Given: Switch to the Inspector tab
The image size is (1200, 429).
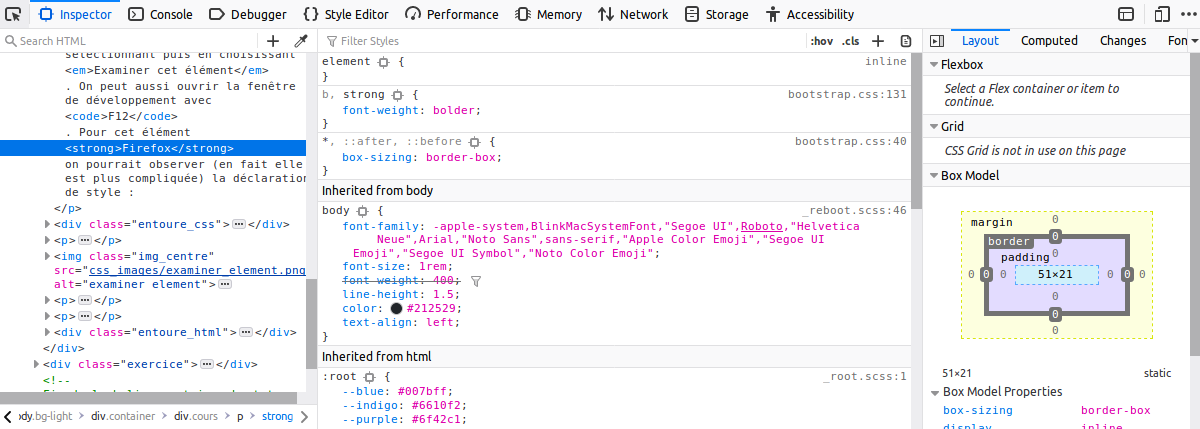Looking at the screenshot, I should pos(76,14).
